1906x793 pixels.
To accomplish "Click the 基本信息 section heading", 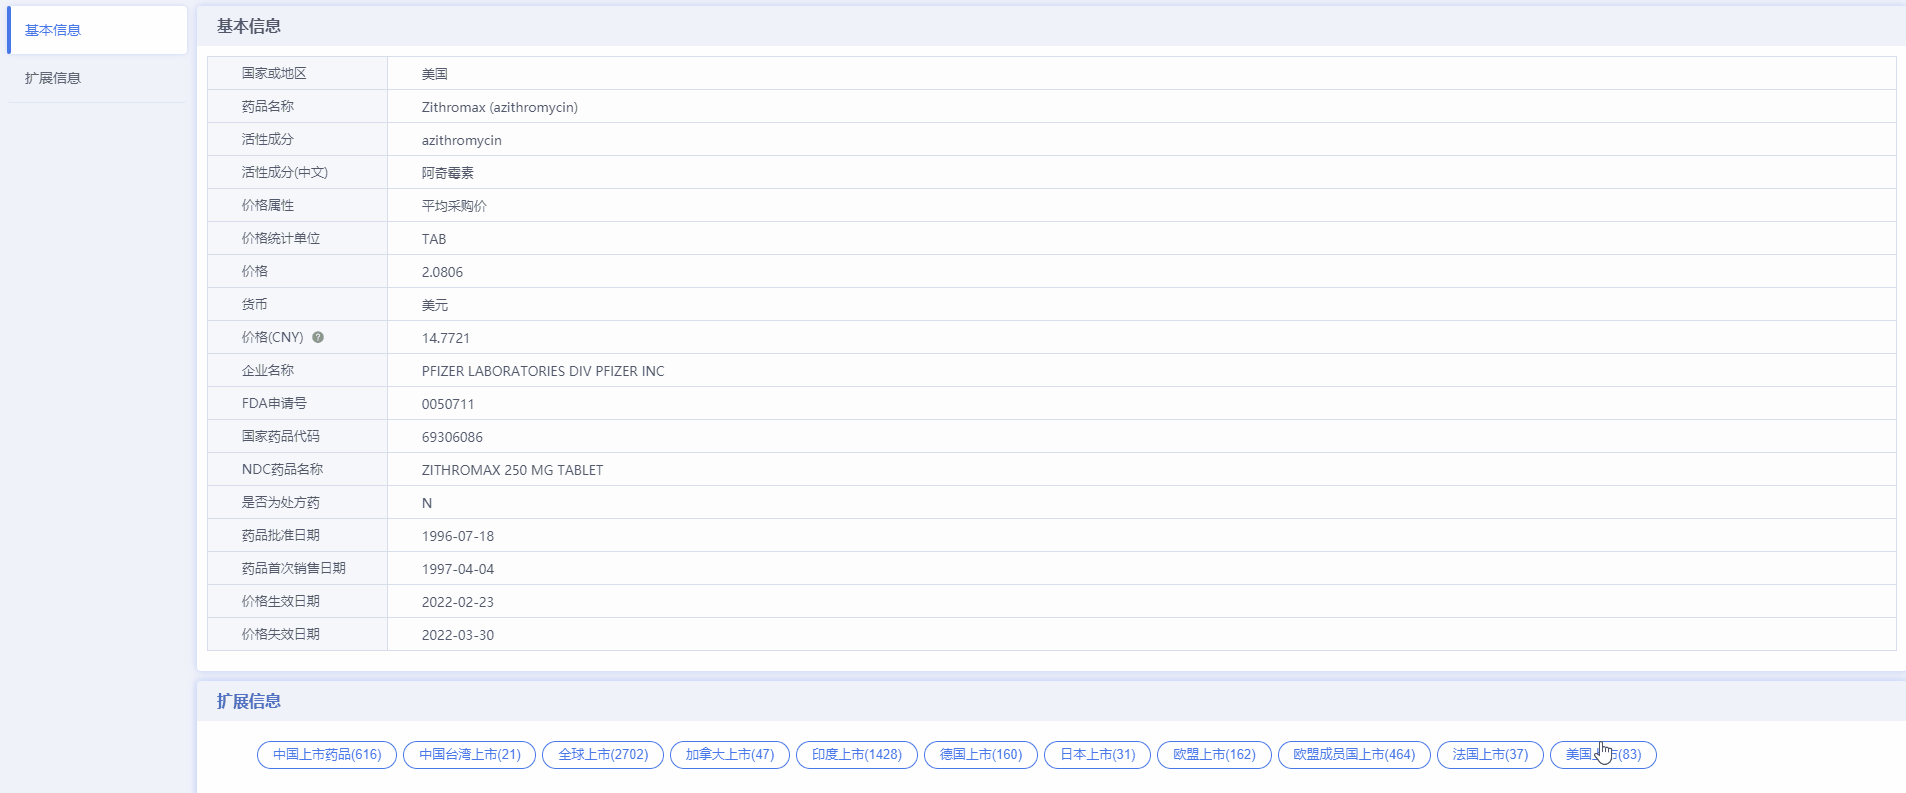I will (249, 26).
